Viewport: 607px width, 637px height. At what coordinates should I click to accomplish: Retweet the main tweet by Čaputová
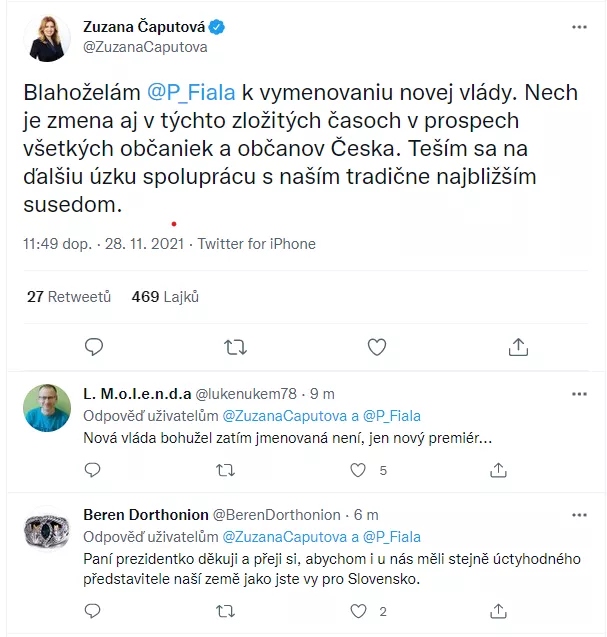pyautogui.click(x=235, y=347)
